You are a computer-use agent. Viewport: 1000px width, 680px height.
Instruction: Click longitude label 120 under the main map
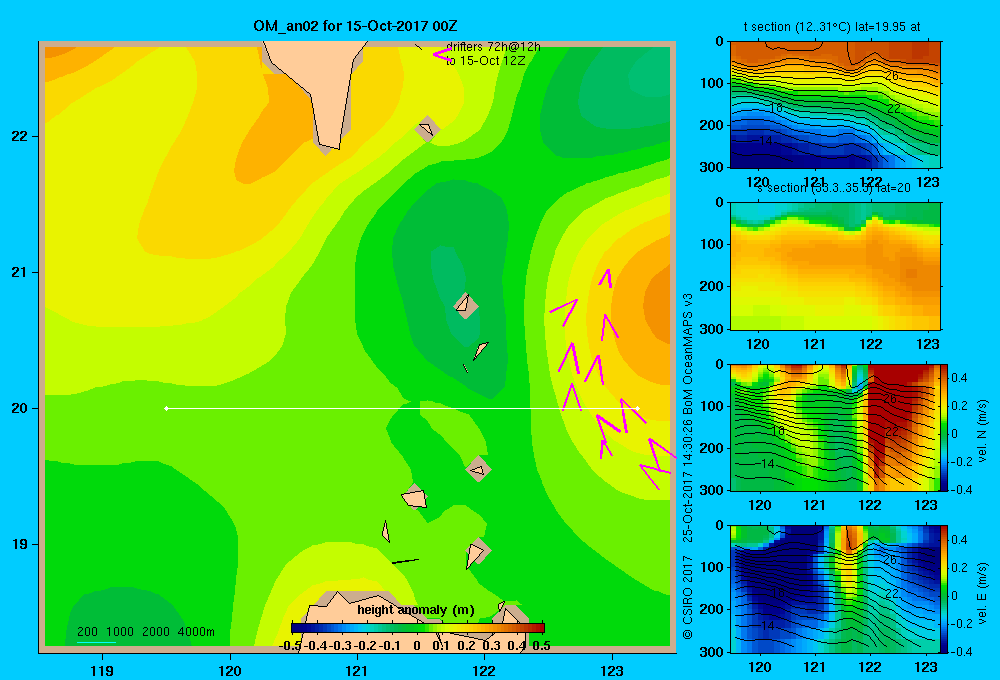(x=230, y=670)
